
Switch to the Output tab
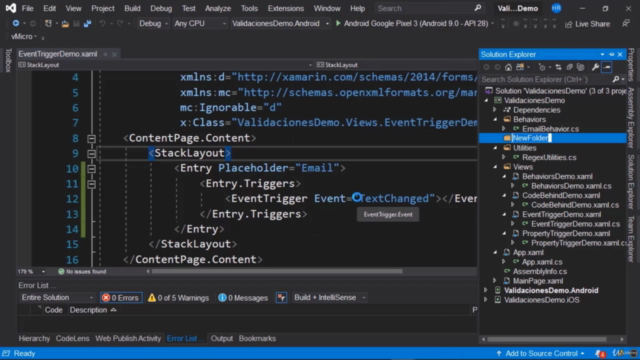[222, 339]
